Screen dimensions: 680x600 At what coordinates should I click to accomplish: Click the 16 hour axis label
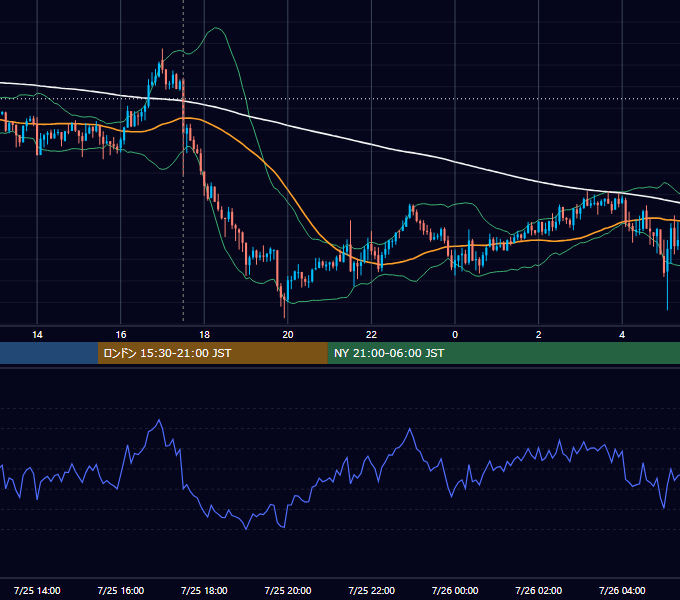[121, 335]
